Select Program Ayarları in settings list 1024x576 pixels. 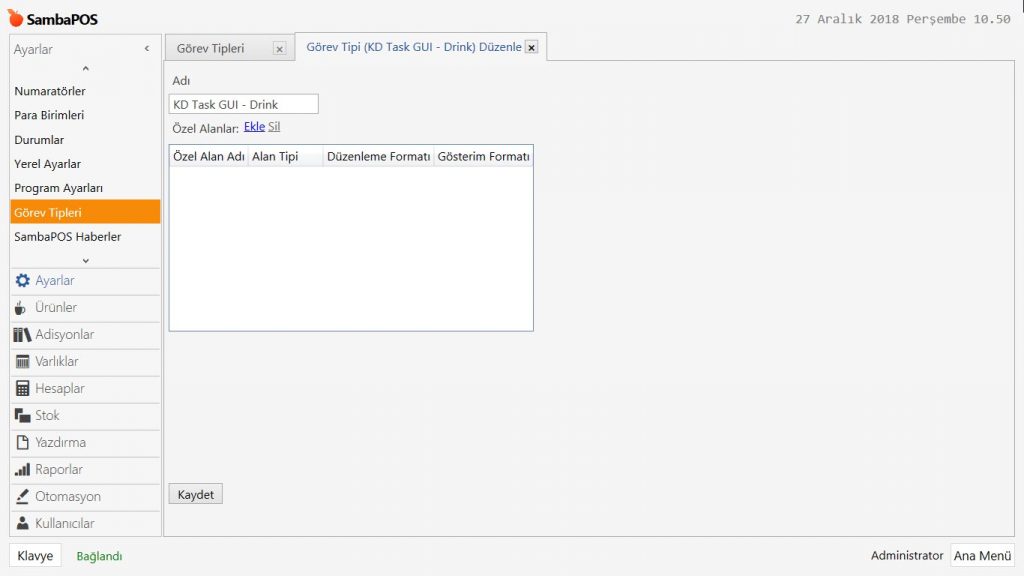coord(59,188)
